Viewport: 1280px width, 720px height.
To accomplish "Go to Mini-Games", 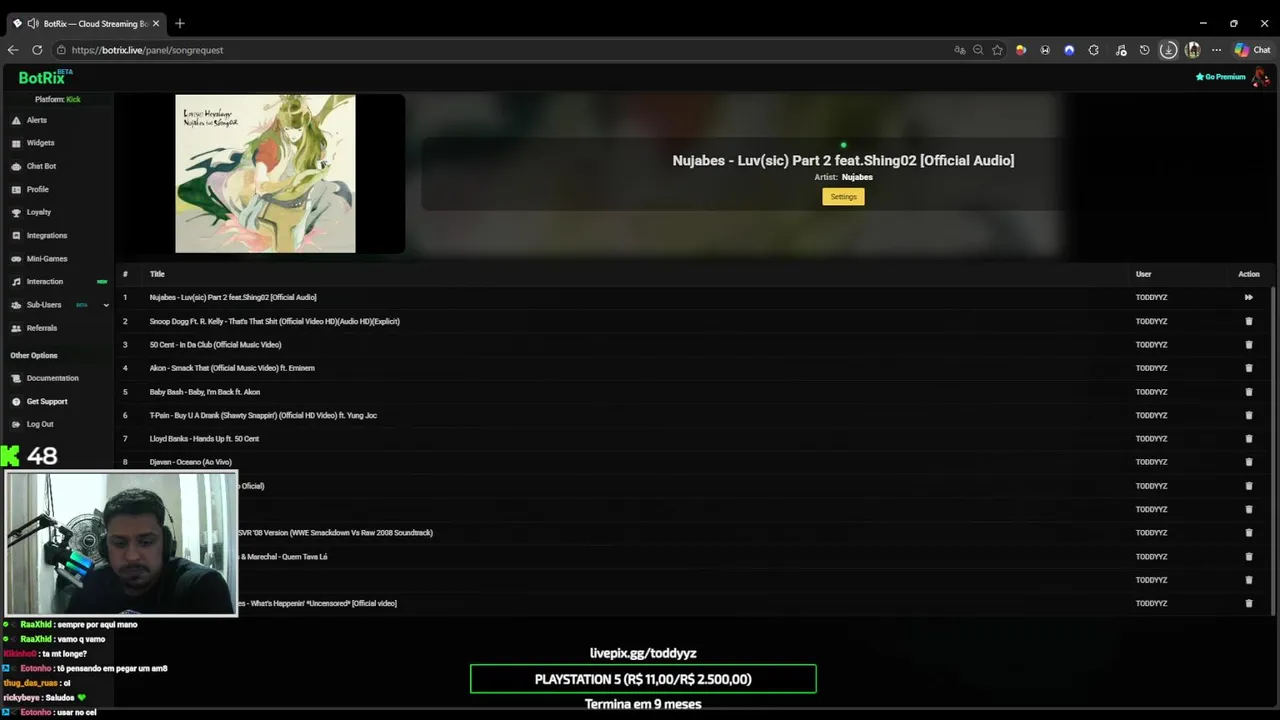I will pyautogui.click(x=46, y=259).
